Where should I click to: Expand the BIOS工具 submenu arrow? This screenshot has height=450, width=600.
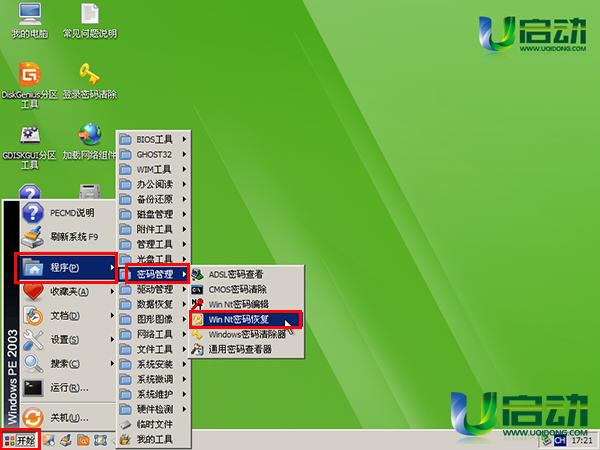[184, 139]
